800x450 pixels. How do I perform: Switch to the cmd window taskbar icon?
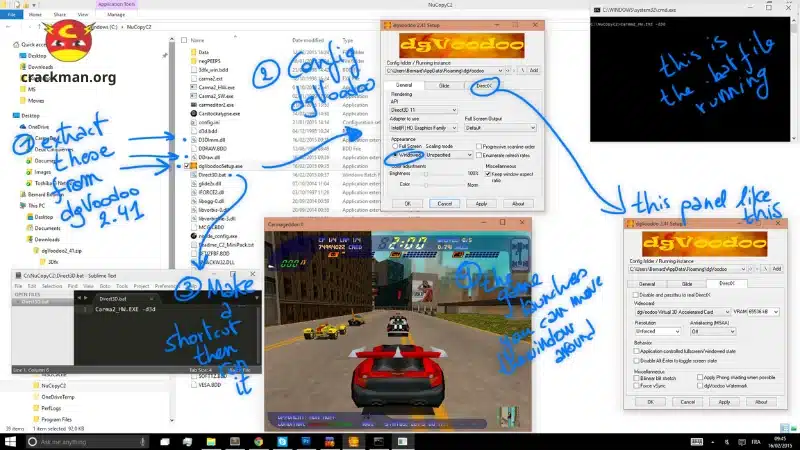click(379, 442)
